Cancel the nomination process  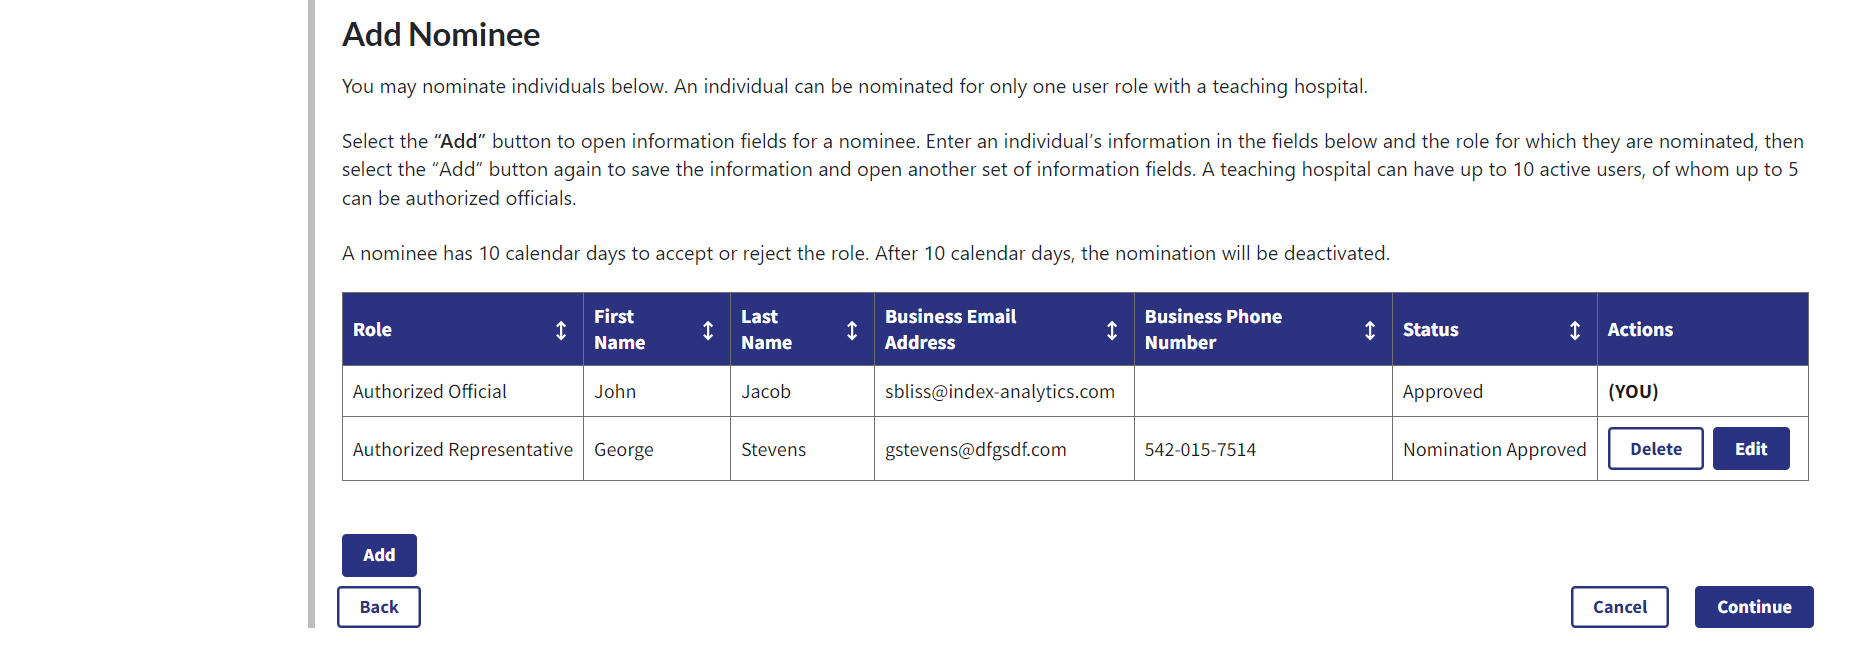(x=1619, y=607)
